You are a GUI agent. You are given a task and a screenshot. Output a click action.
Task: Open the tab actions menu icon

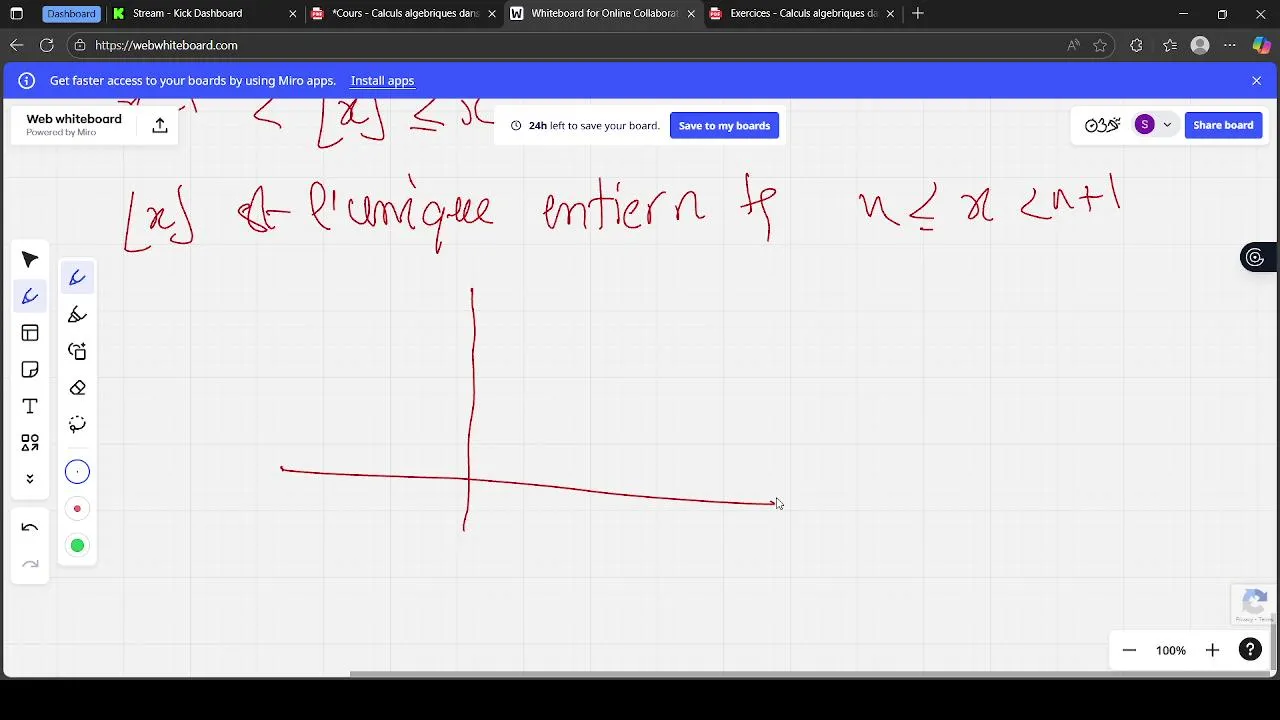point(16,14)
